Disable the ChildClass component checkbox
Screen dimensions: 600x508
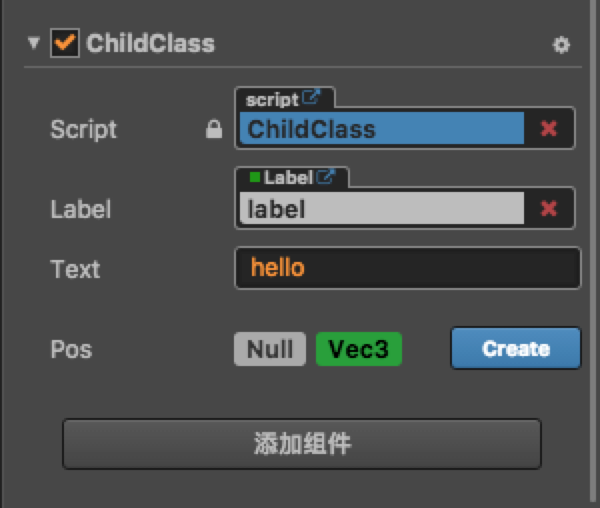click(65, 44)
